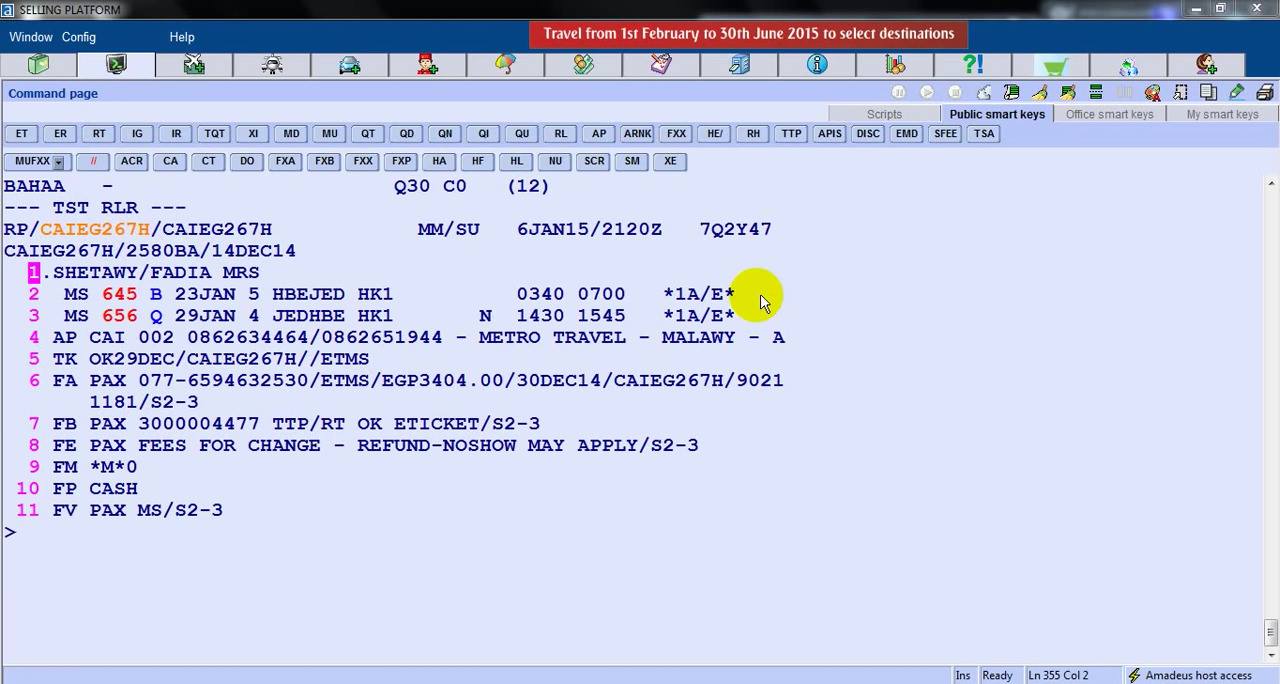Click the XE smart key

pyautogui.click(x=670, y=161)
